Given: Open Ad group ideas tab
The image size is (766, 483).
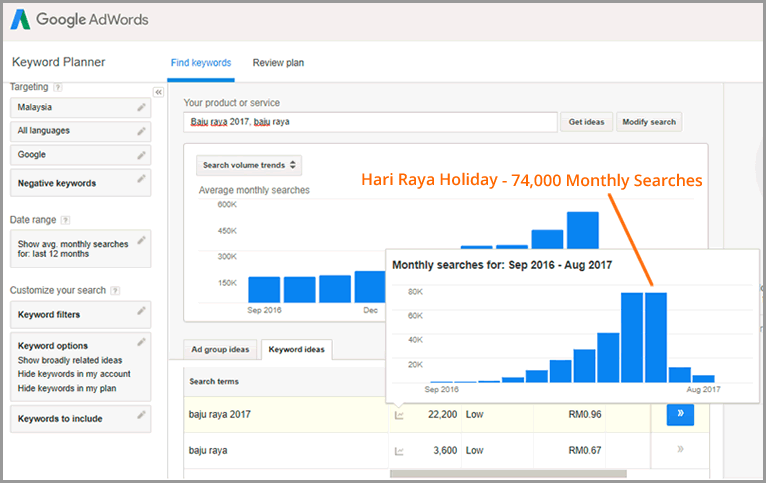Looking at the screenshot, I should (220, 349).
